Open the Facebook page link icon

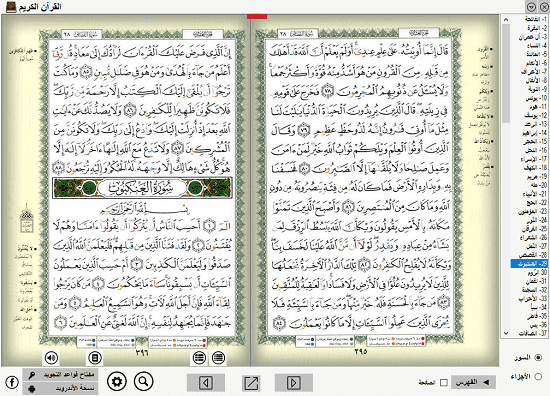point(12,382)
